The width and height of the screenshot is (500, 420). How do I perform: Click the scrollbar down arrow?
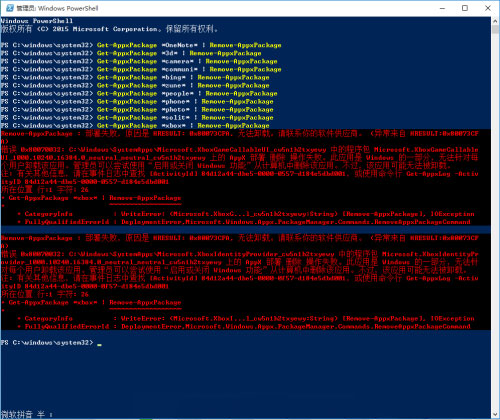[495, 414]
